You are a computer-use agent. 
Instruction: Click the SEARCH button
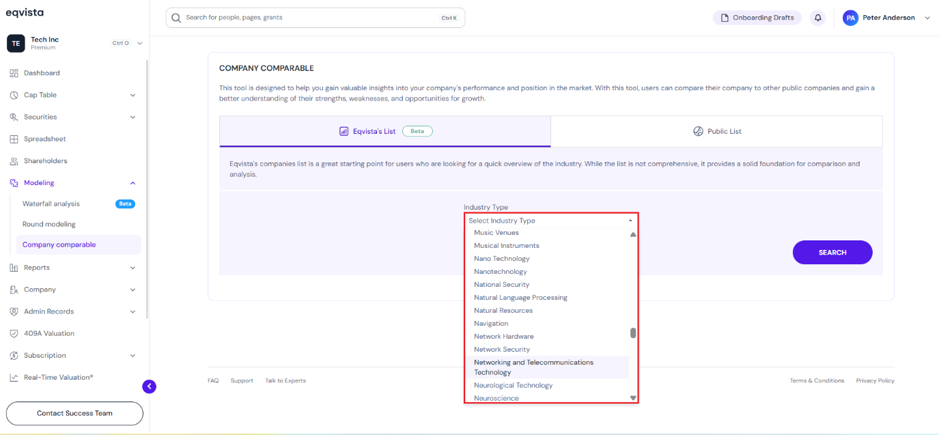tap(832, 252)
